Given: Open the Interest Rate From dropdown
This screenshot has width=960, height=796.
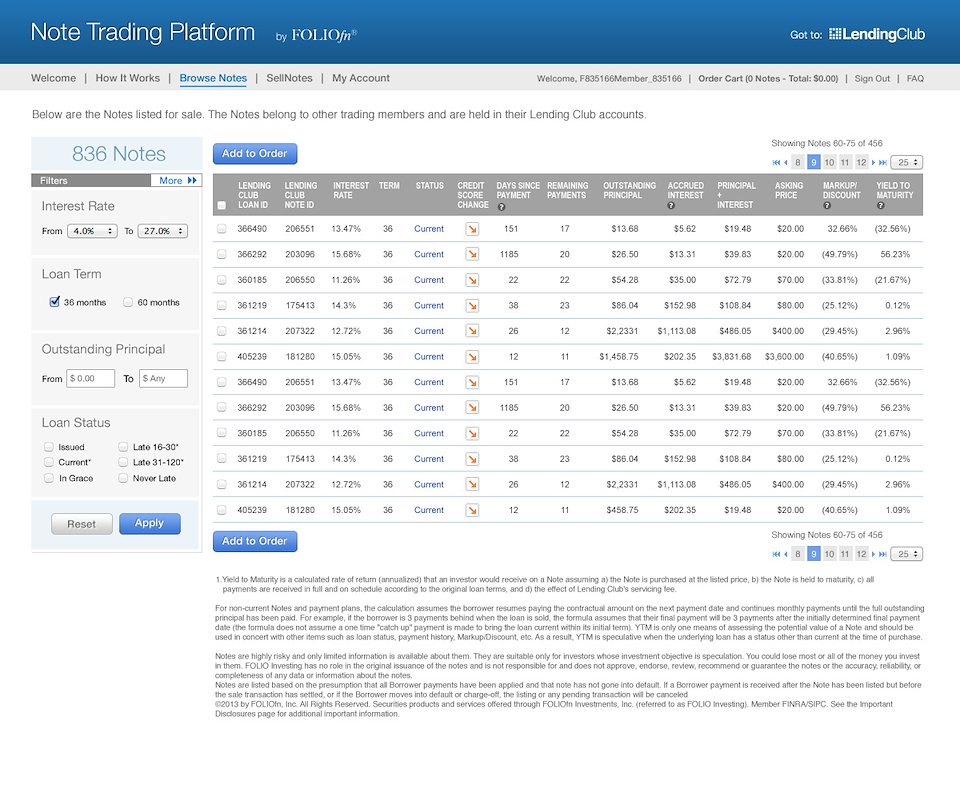Looking at the screenshot, I should pyautogui.click(x=92, y=231).
